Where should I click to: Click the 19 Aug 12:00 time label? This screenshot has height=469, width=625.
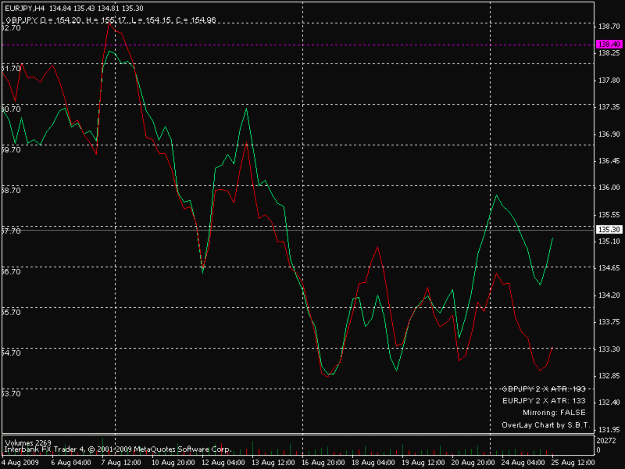[423, 463]
